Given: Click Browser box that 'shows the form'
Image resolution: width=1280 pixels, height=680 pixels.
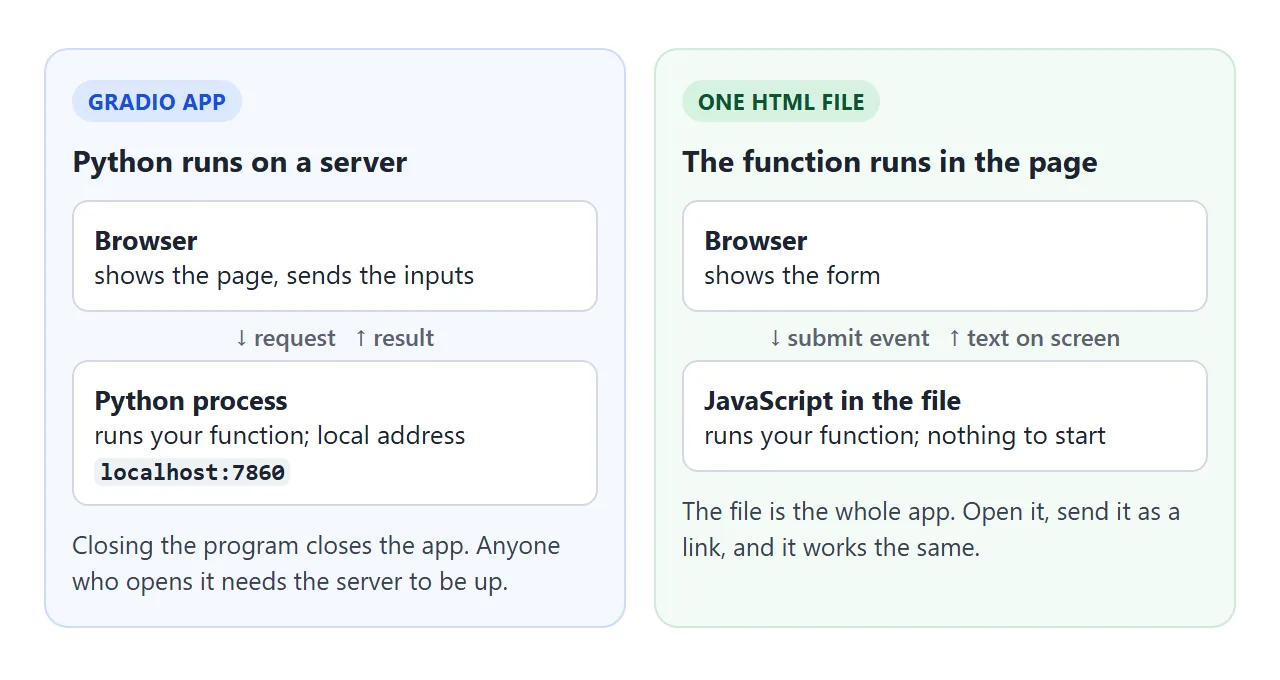Looking at the screenshot, I should pos(945,256).
